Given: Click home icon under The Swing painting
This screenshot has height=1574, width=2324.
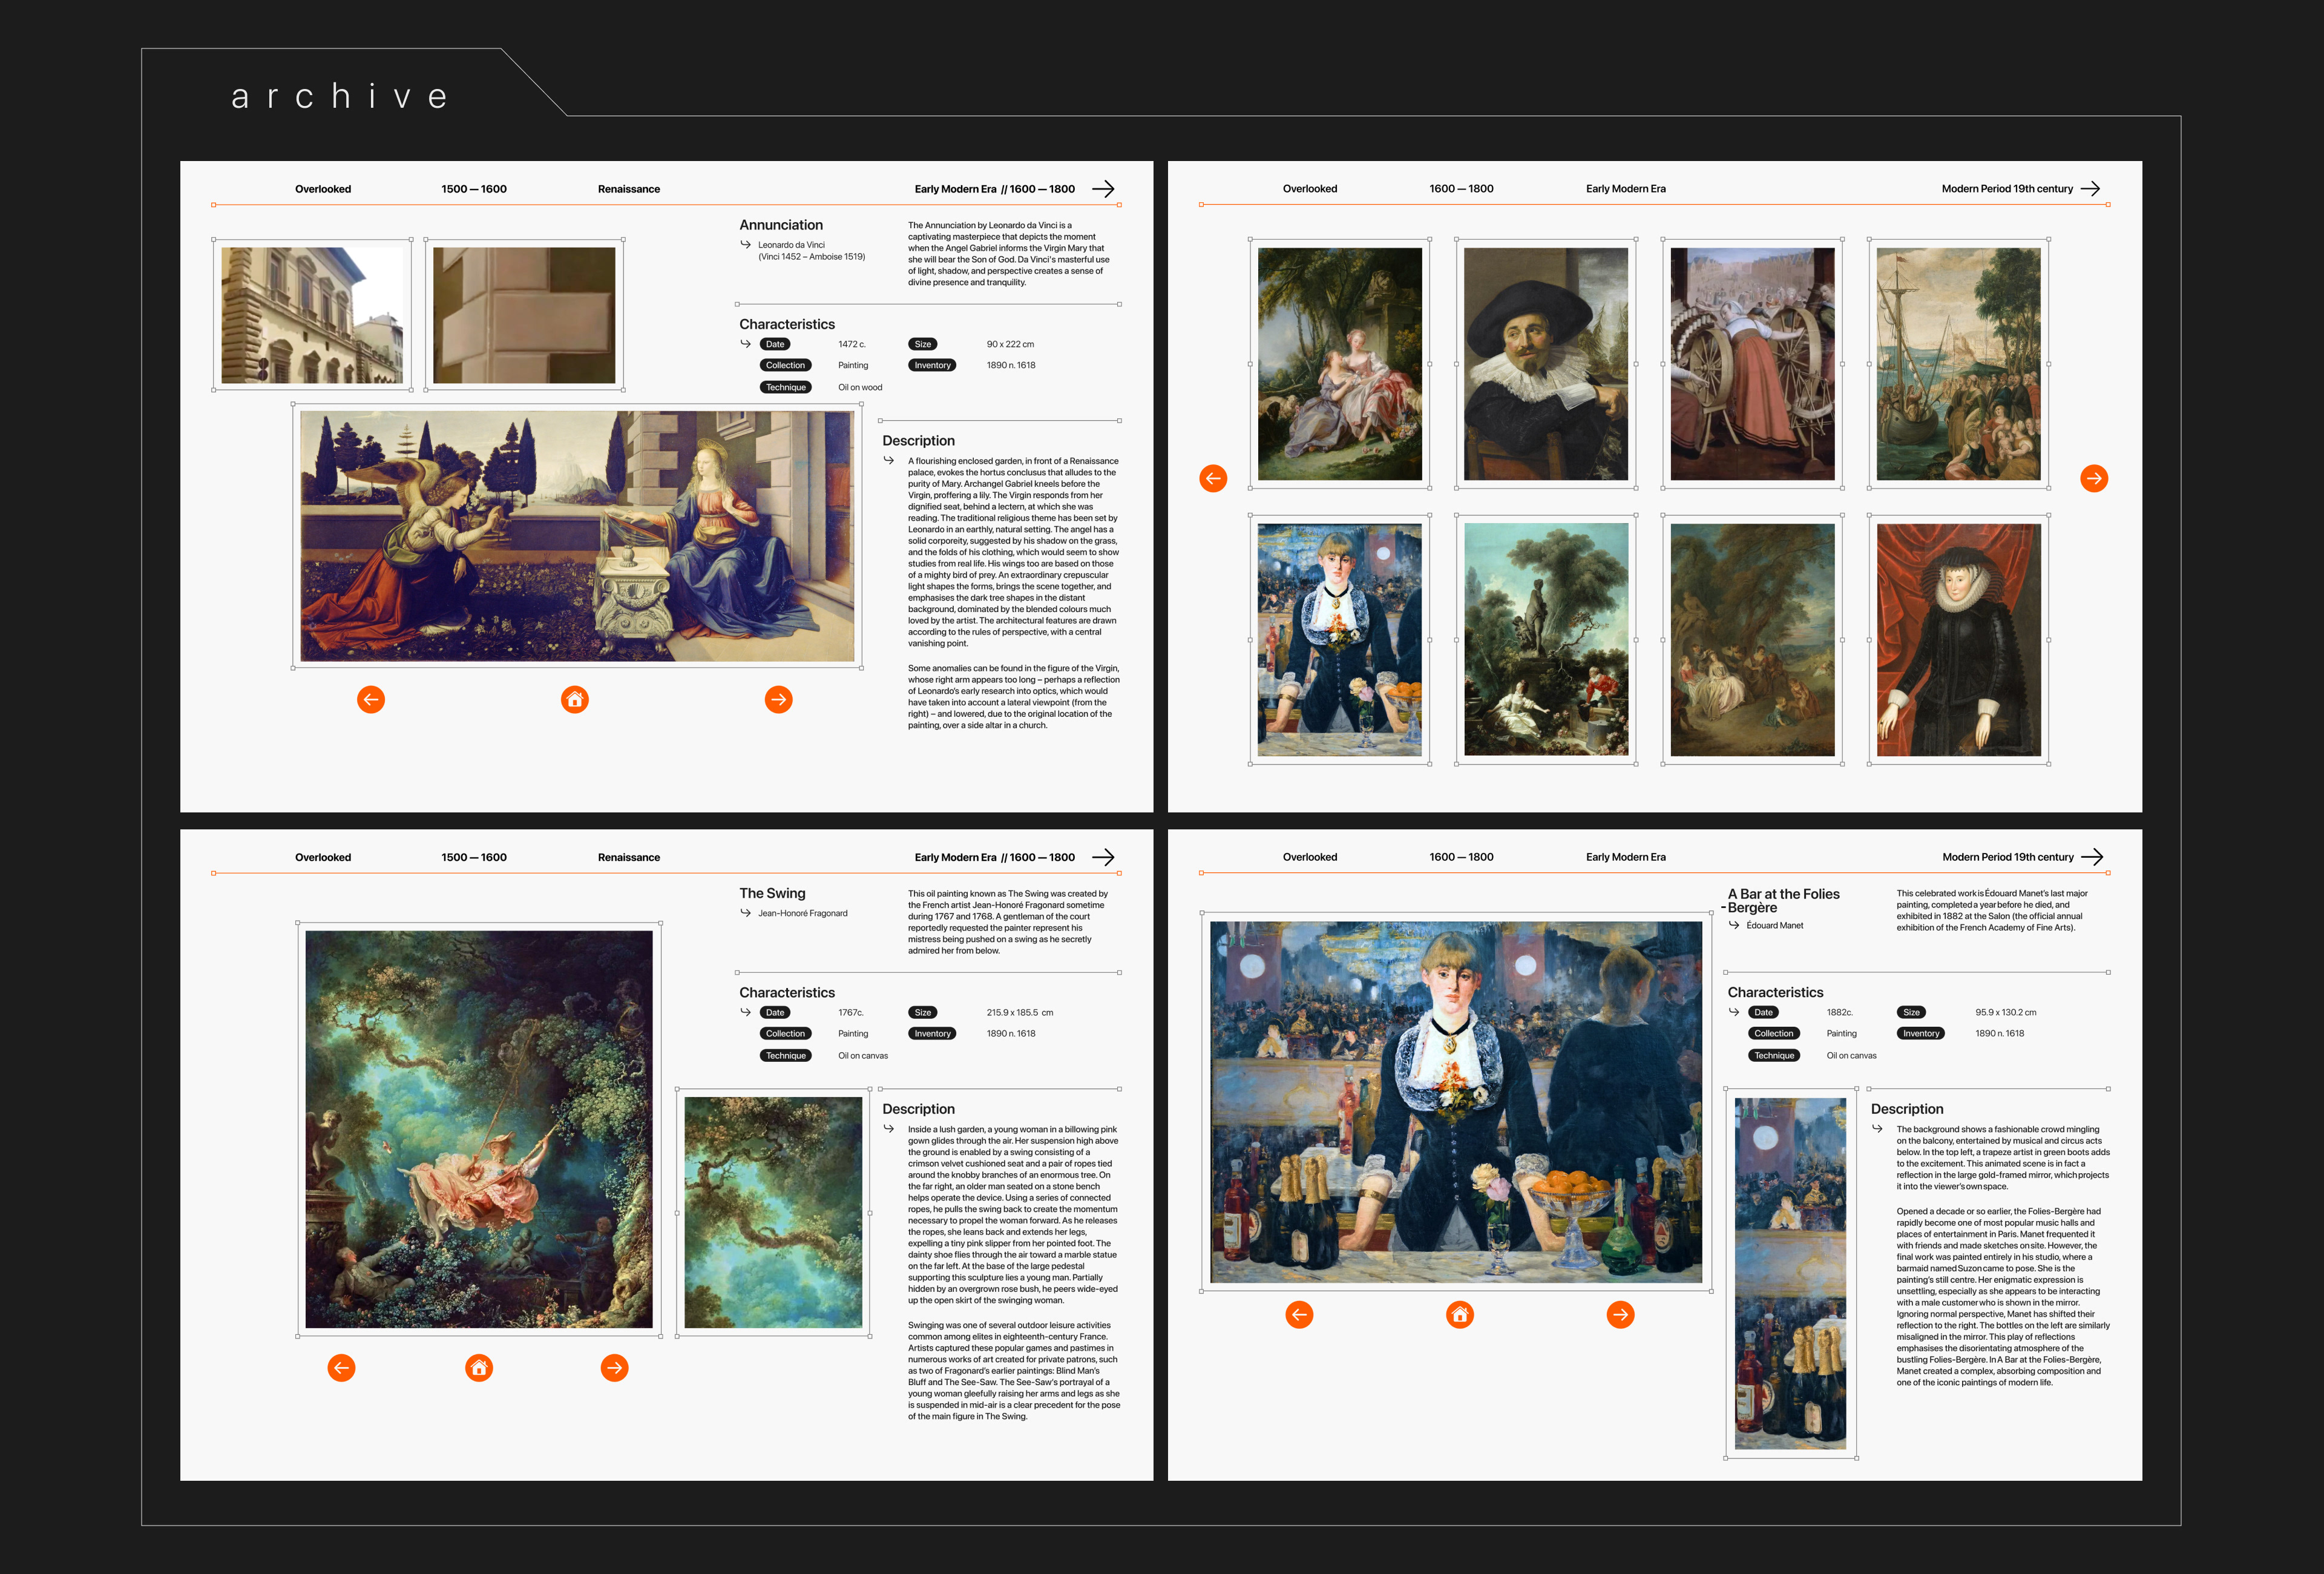Looking at the screenshot, I should 479,1367.
